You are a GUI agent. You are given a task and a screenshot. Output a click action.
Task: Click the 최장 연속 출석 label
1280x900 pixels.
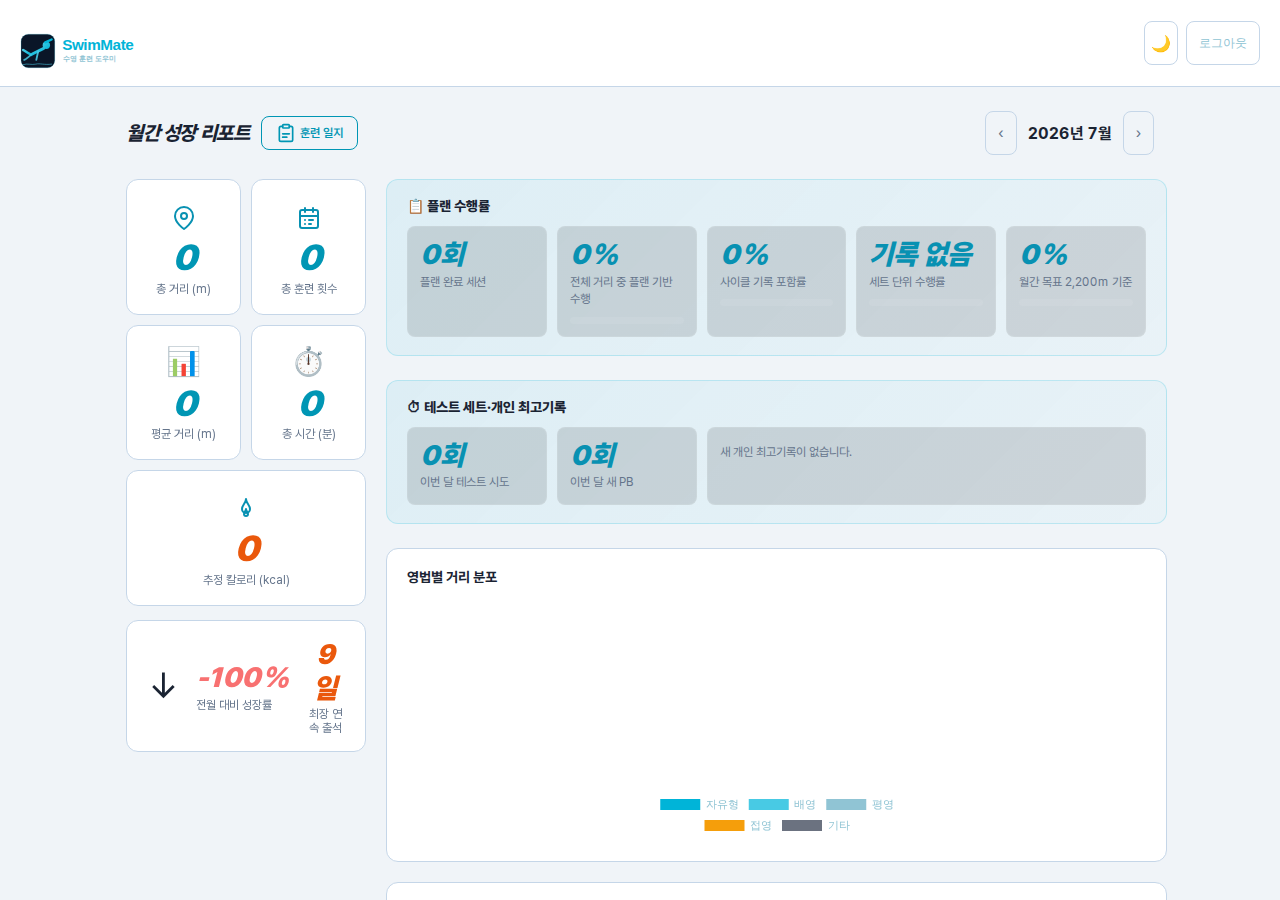coord(326,720)
